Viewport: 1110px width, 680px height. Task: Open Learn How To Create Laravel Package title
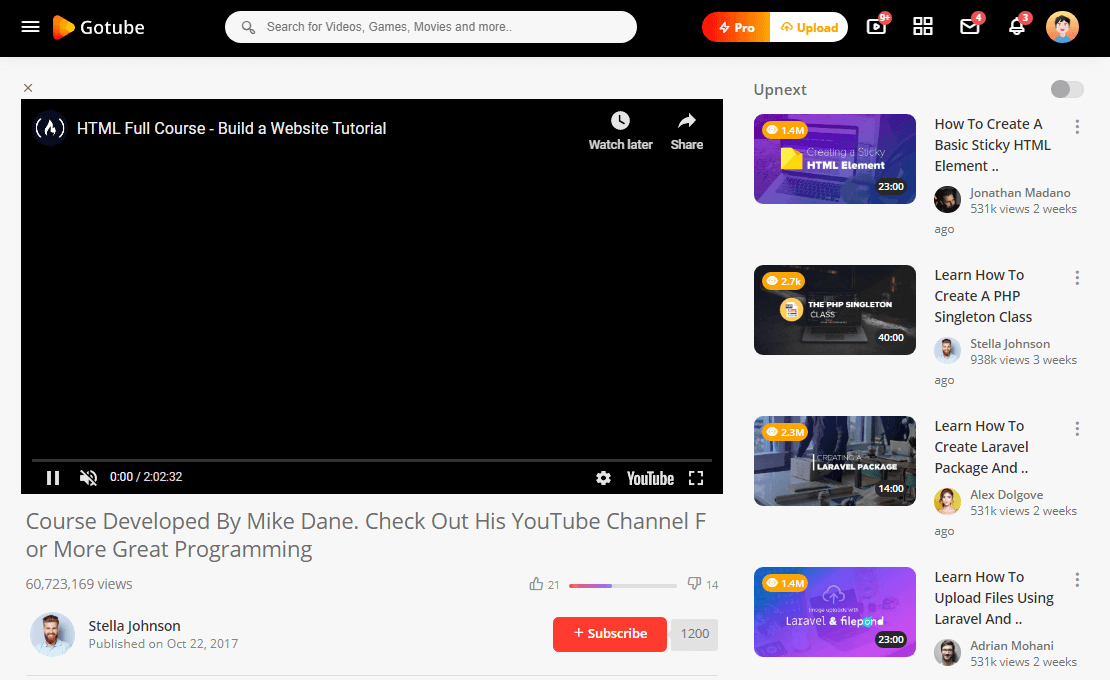tap(981, 447)
